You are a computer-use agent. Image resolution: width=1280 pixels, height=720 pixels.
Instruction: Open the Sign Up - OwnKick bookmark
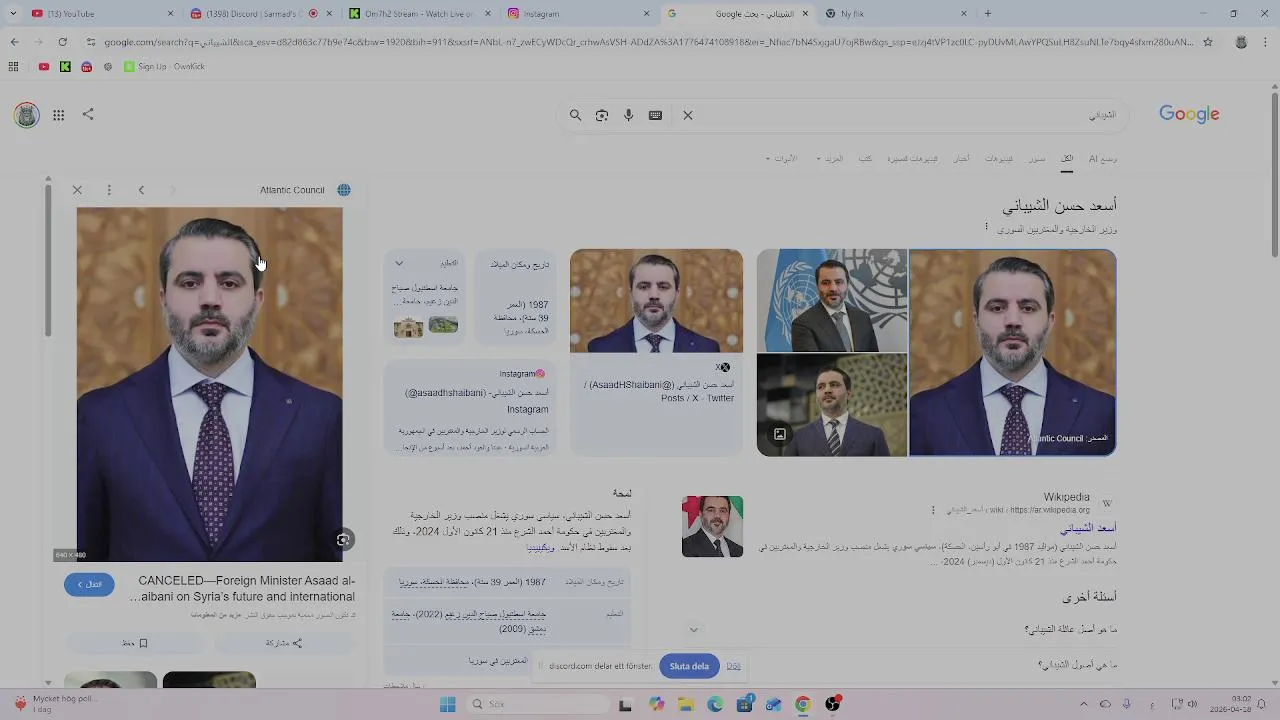point(164,67)
